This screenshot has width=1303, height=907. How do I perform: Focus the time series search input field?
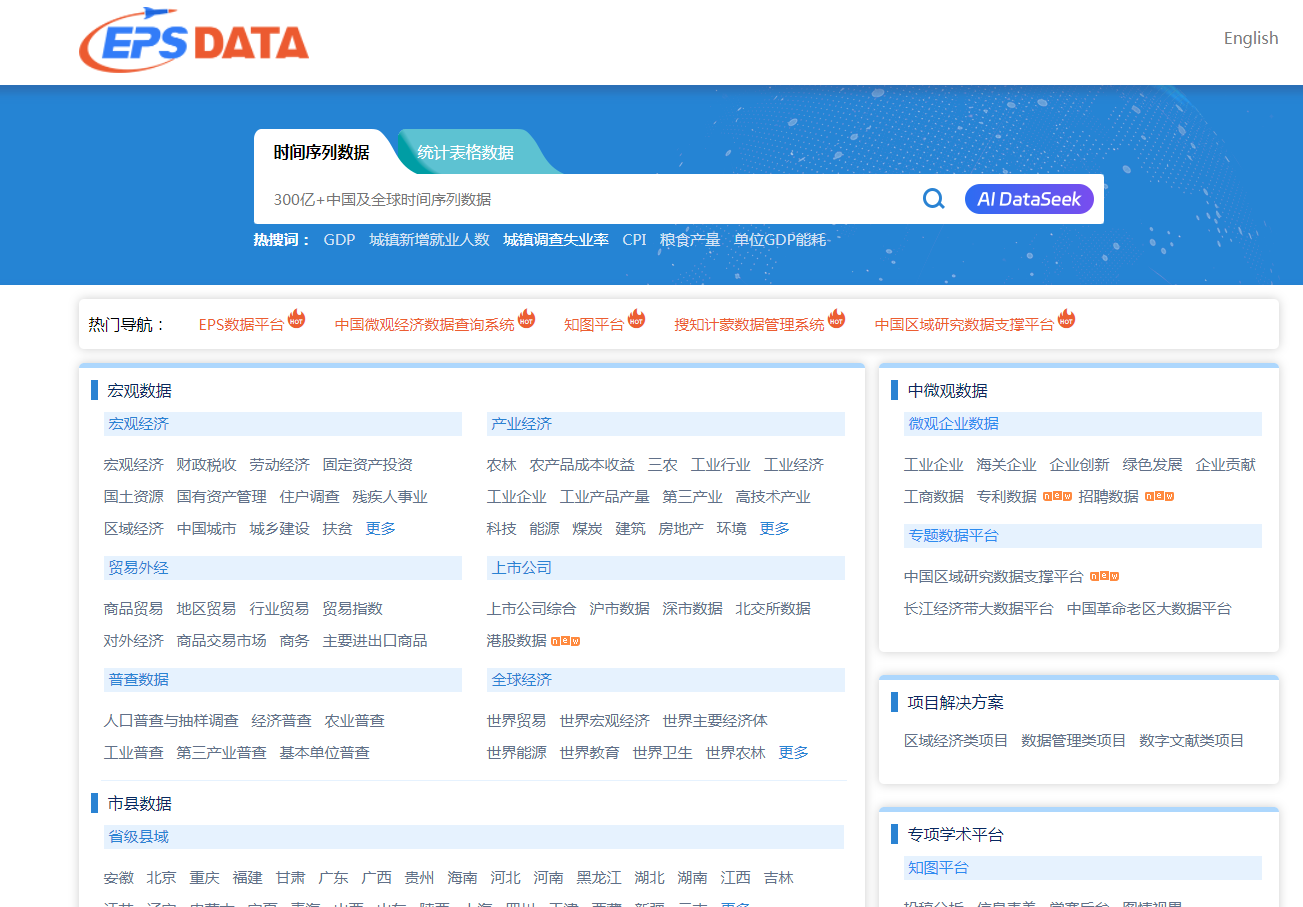[590, 200]
